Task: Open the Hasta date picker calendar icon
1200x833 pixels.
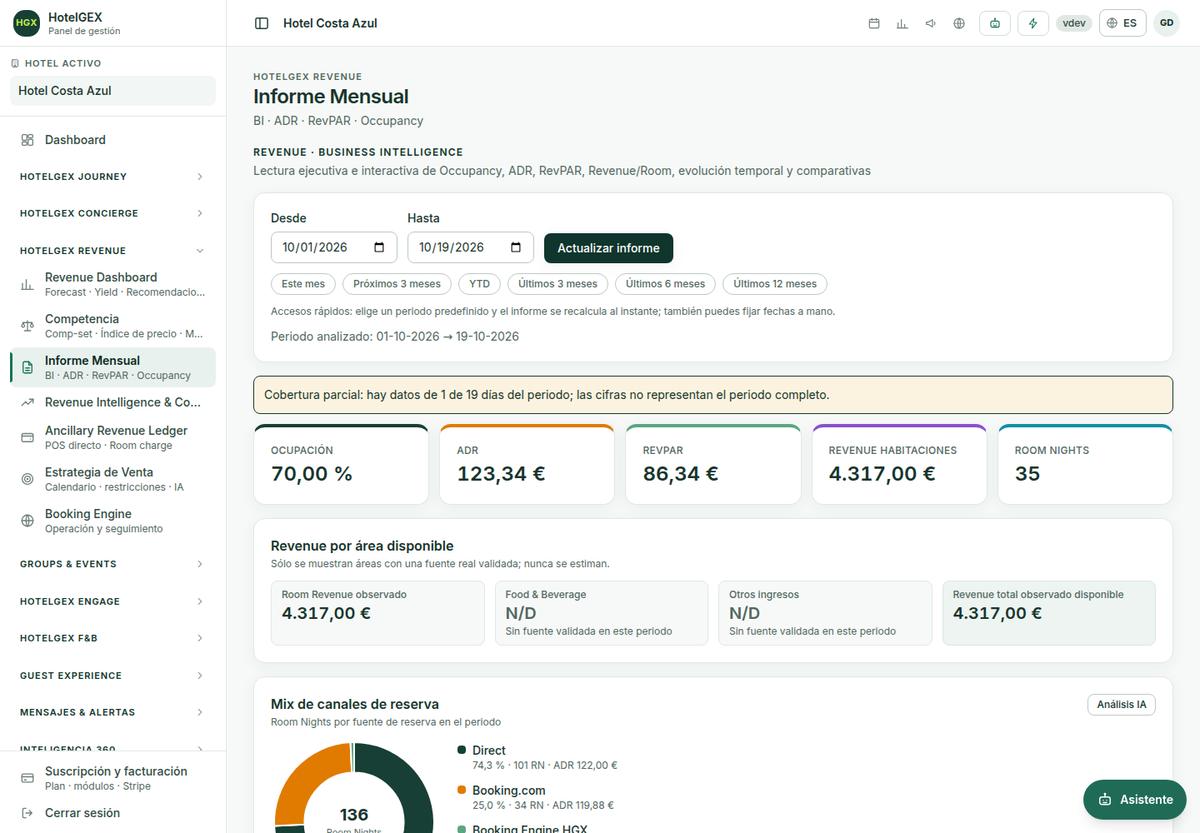Action: pyautogui.click(x=516, y=248)
